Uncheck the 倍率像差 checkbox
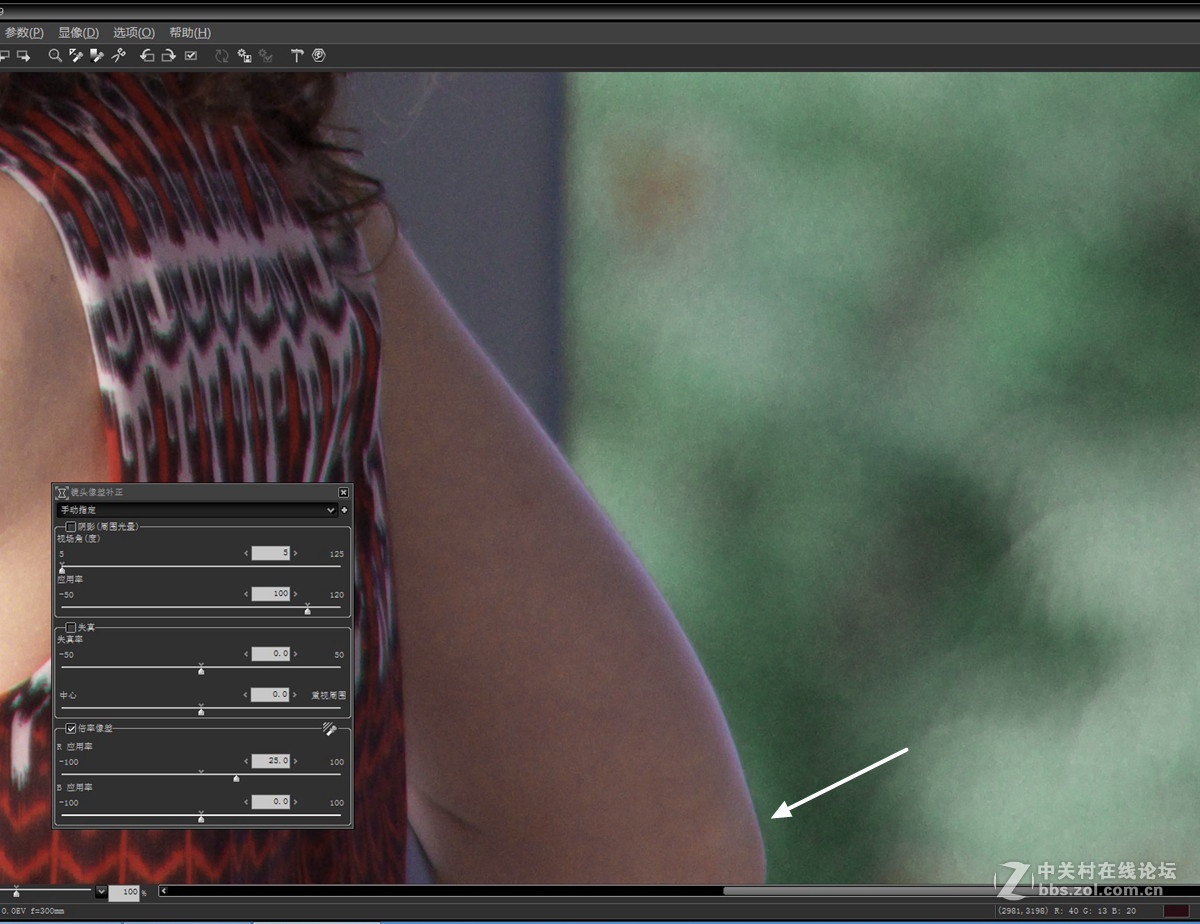 pos(70,729)
